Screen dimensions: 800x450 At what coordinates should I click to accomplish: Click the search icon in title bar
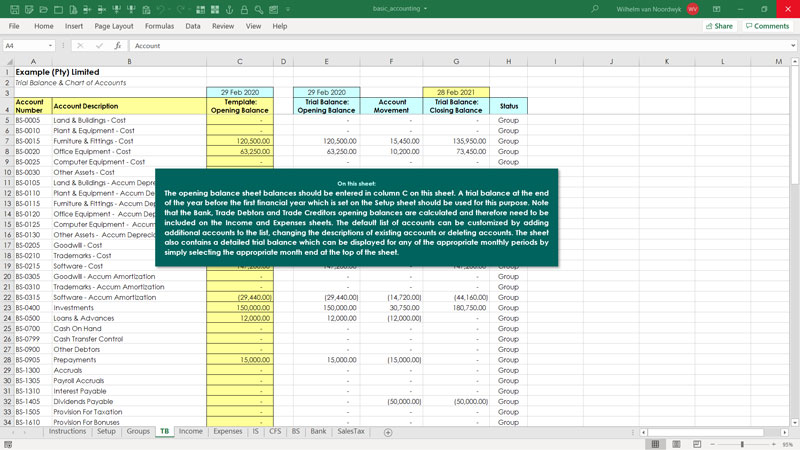coord(595,9)
